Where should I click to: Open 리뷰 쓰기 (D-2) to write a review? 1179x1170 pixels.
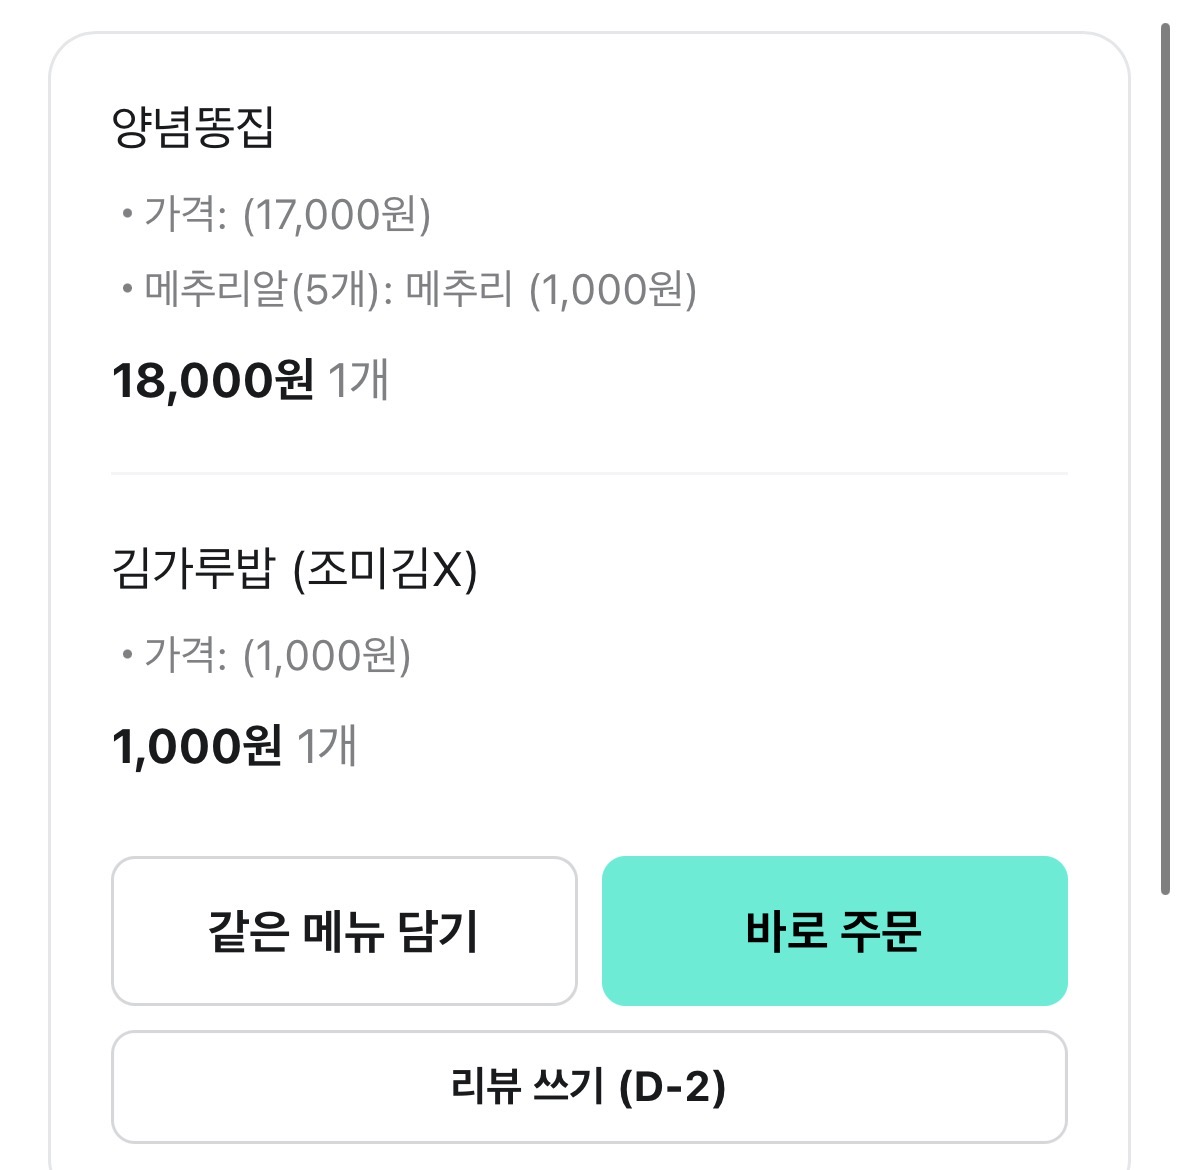point(589,1087)
